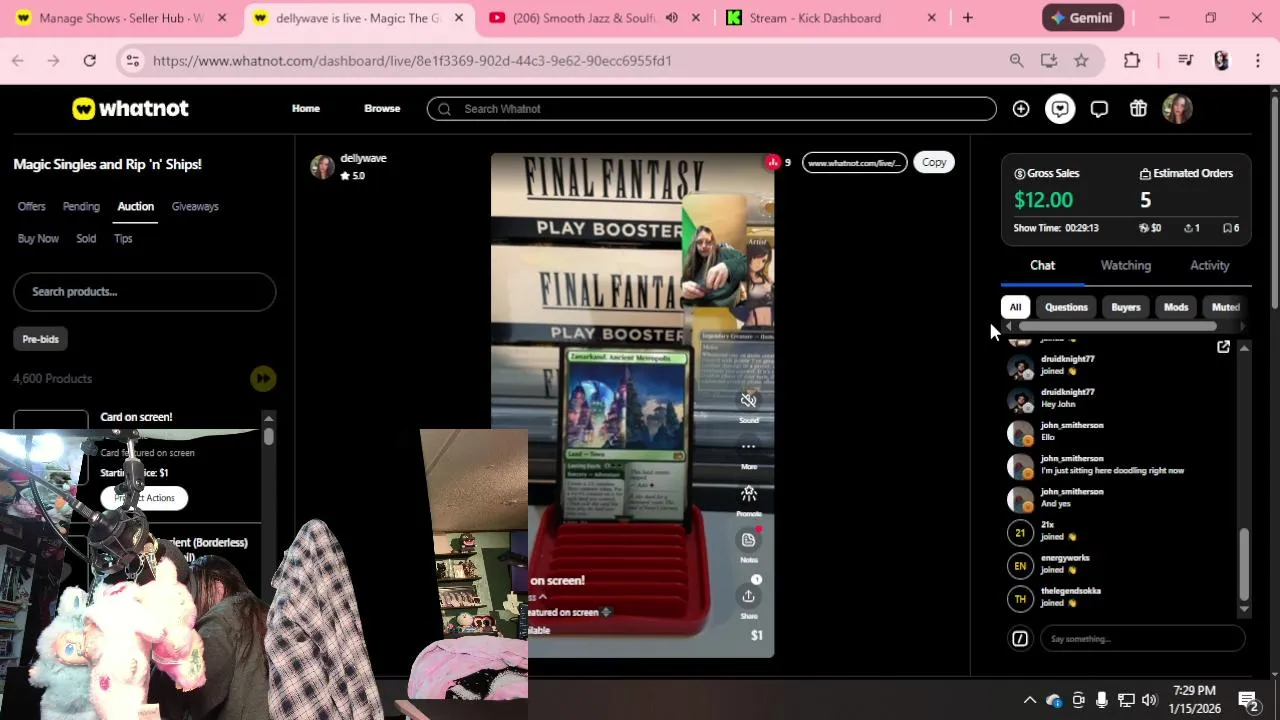Bookmark this page with the star icon
The width and height of the screenshot is (1280, 720).
pos(1081,61)
